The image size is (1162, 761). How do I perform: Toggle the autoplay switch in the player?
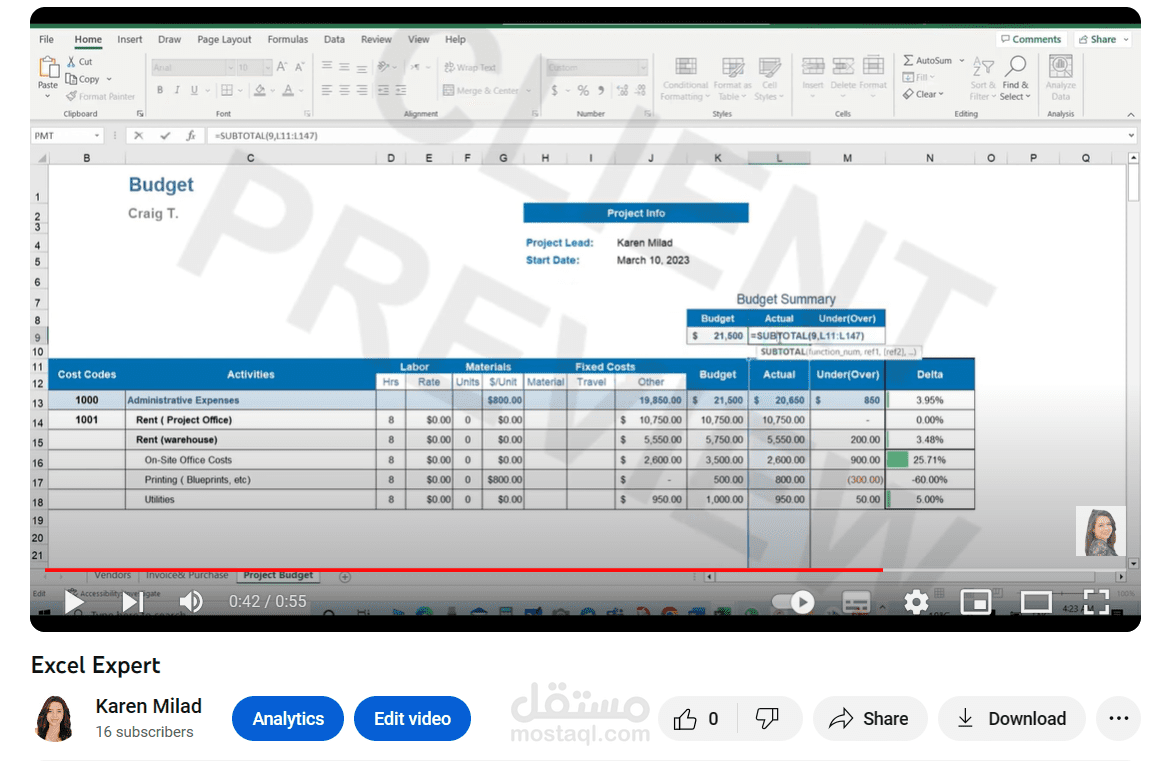click(x=792, y=602)
